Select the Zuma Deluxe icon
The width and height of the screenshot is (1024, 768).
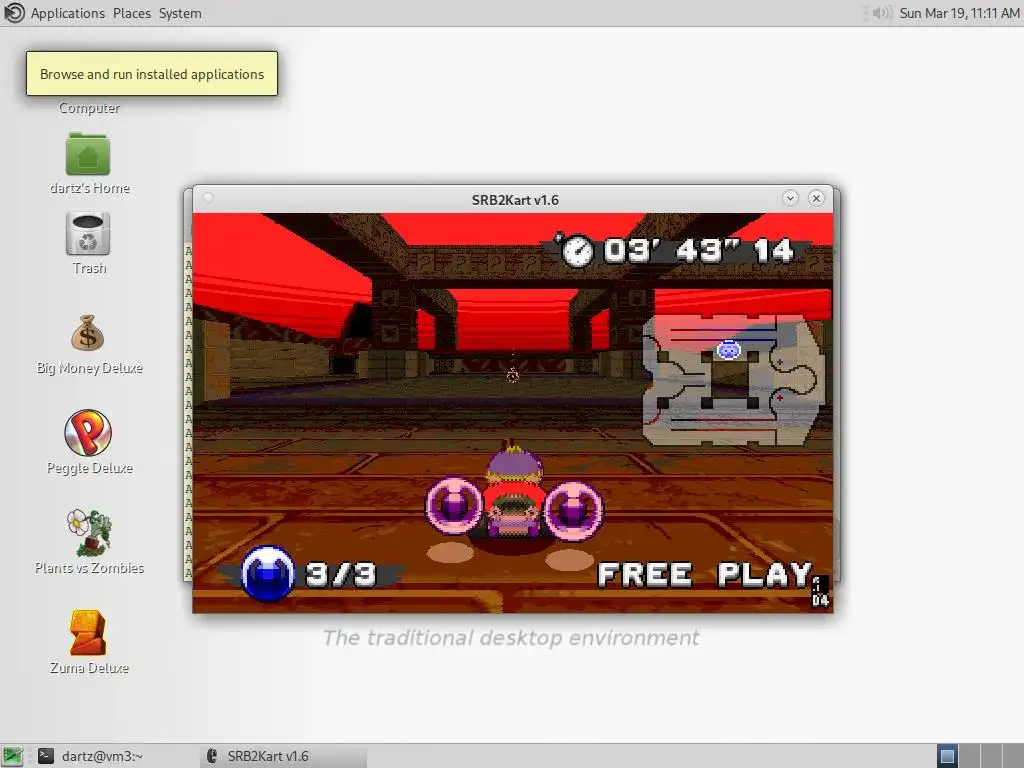click(x=88, y=632)
